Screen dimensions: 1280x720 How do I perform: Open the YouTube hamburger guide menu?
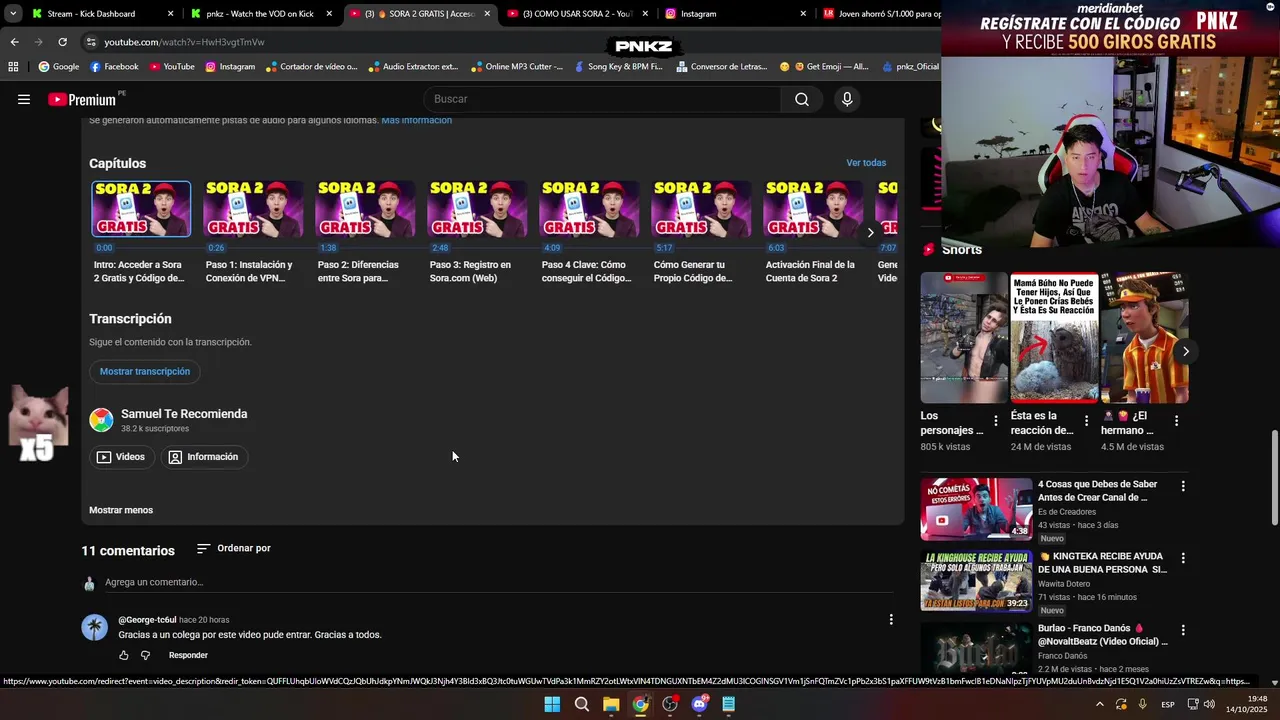24,99
